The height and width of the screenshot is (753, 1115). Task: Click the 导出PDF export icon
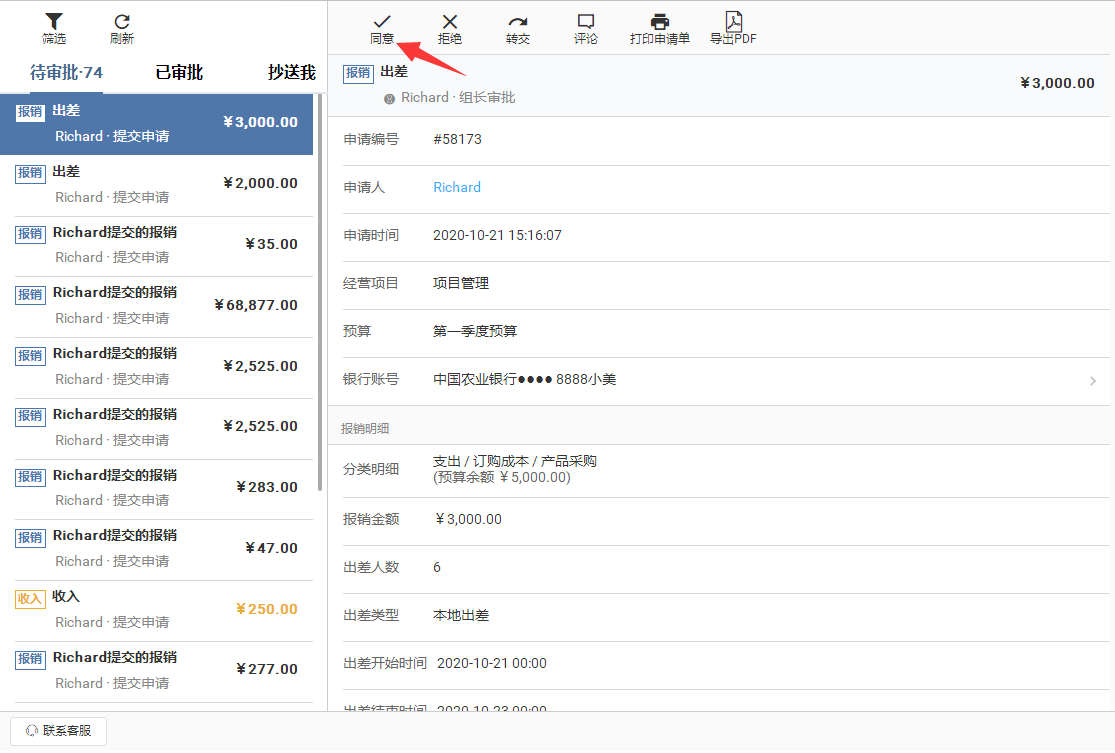(733, 21)
